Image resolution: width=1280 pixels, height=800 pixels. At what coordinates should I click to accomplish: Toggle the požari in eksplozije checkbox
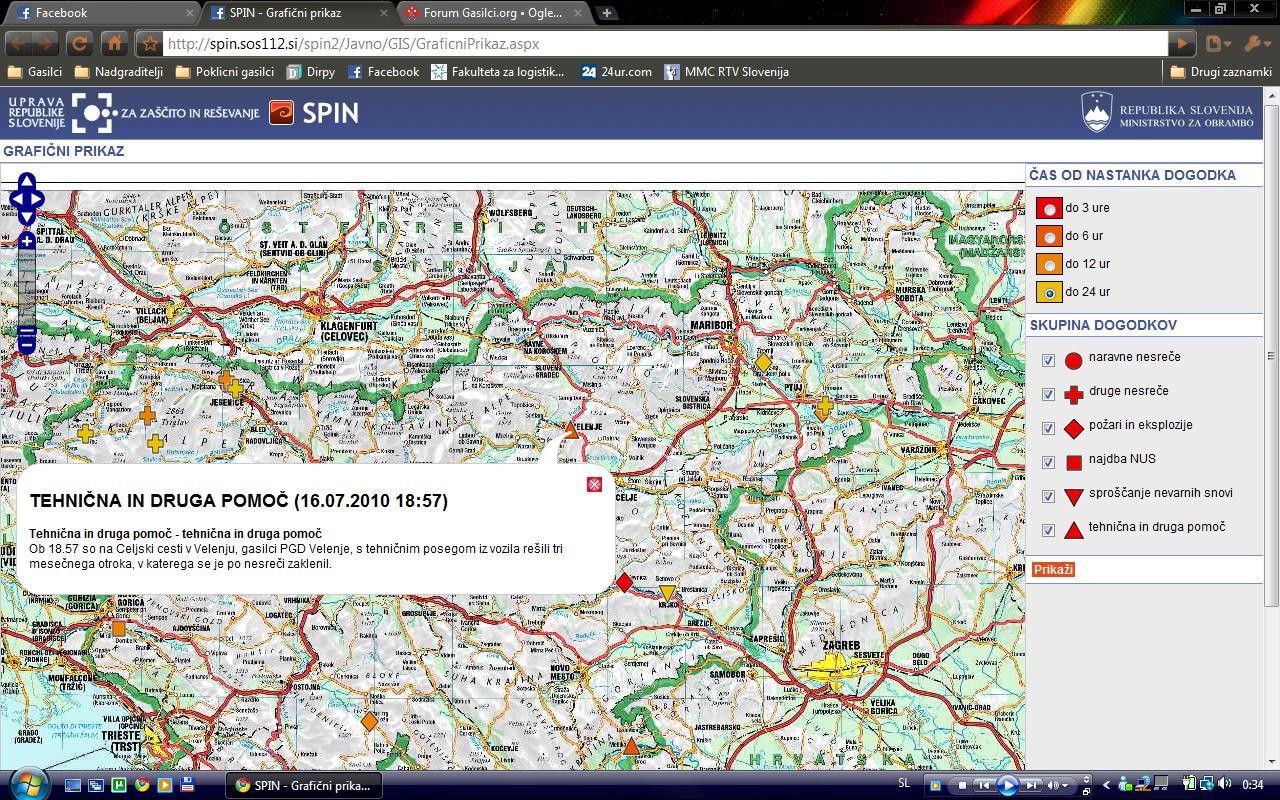[1048, 428]
